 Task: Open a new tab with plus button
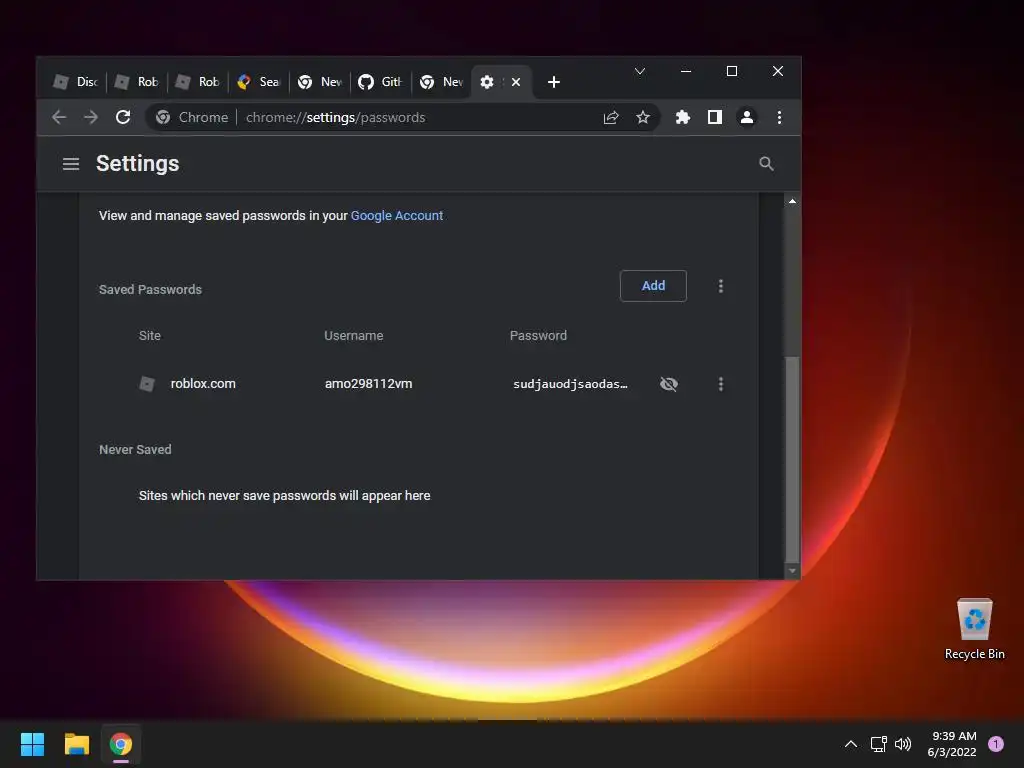(554, 82)
